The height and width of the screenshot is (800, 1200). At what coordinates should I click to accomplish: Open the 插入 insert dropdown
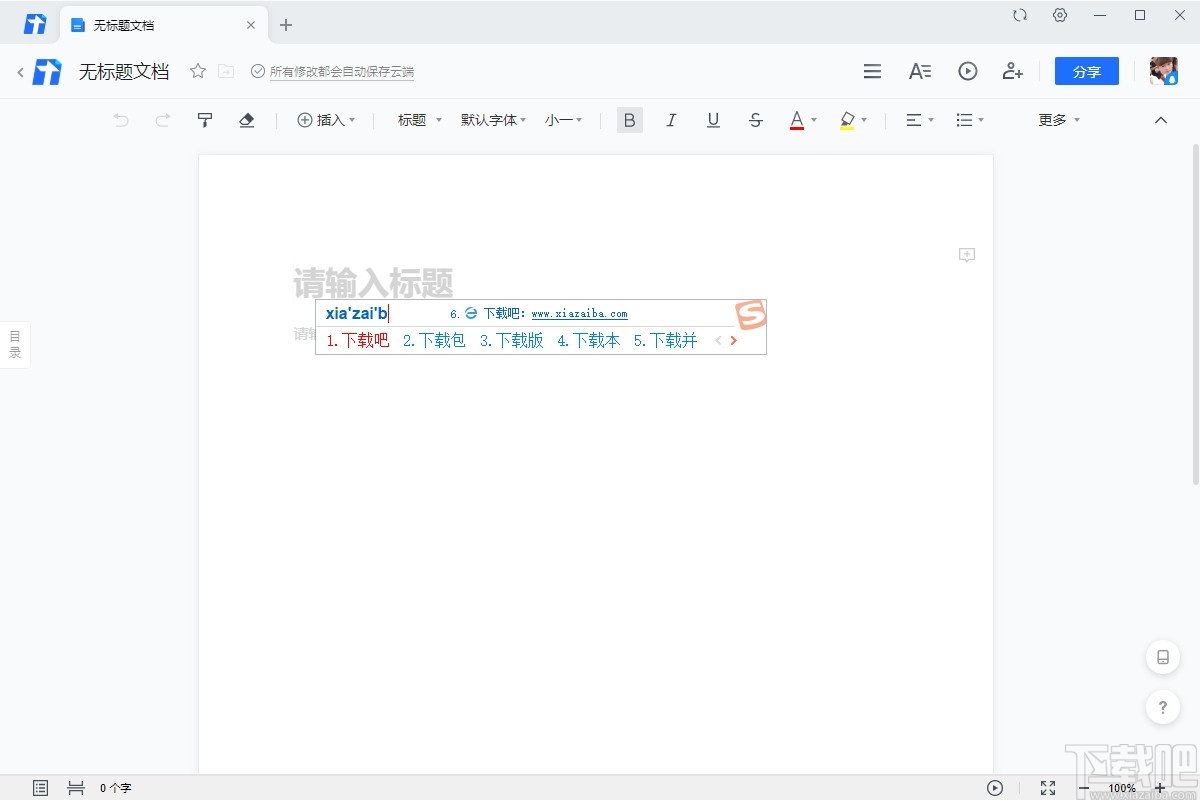click(x=327, y=120)
